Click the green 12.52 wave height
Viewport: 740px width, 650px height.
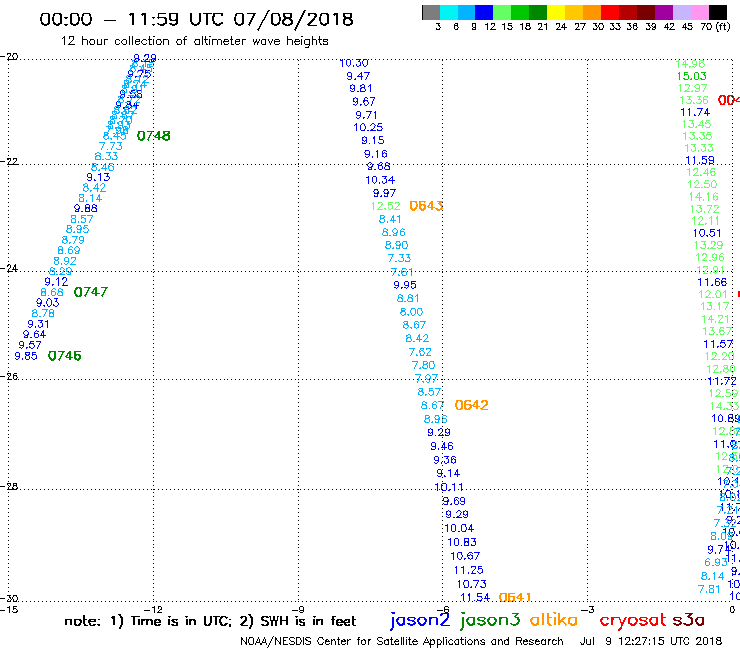[x=385, y=206]
